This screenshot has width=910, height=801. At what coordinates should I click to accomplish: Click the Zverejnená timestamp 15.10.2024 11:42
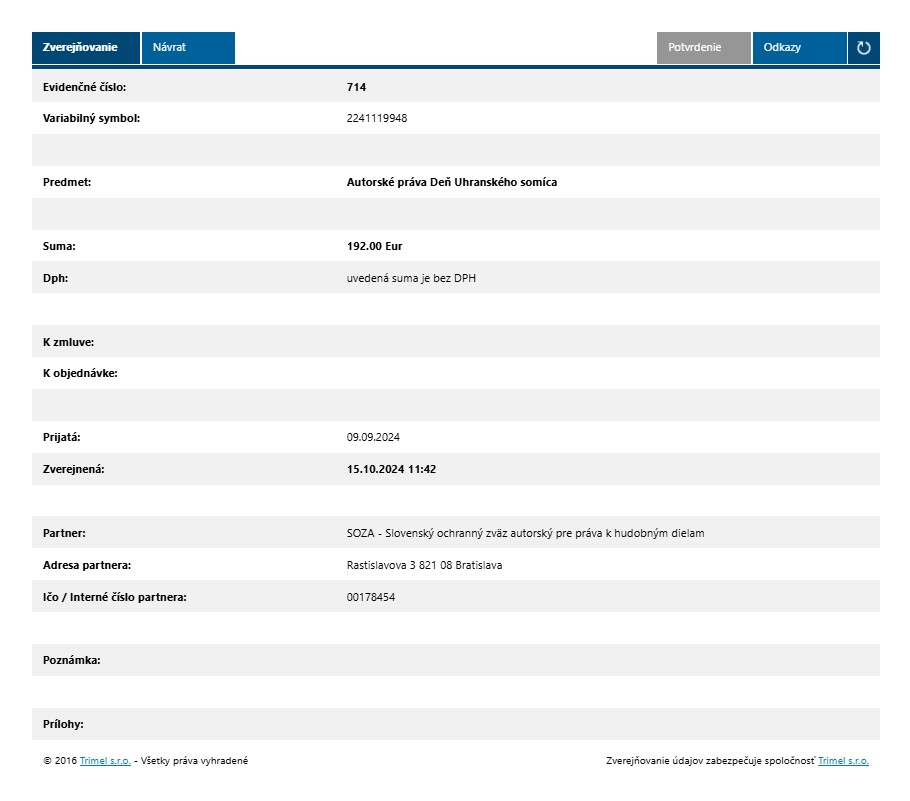pyautogui.click(x=391, y=469)
